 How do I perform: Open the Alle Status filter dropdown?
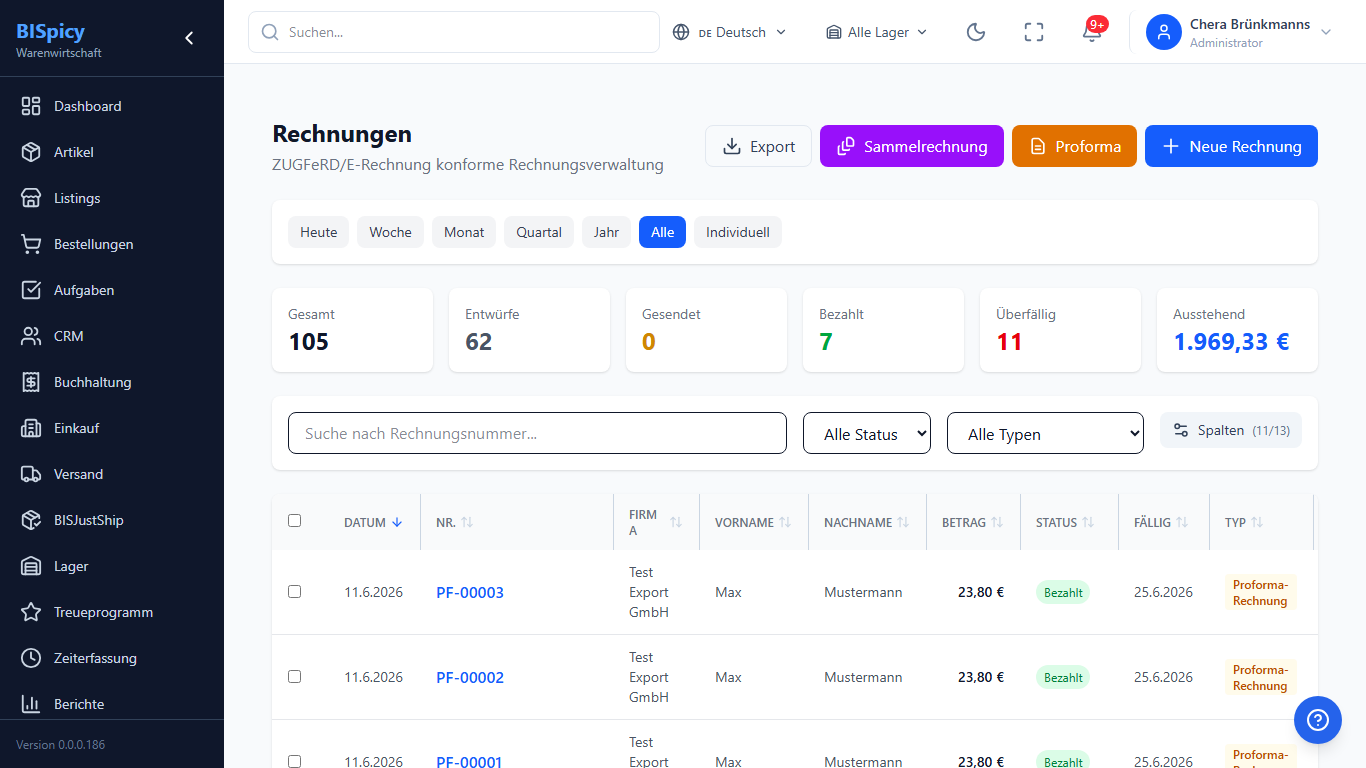tap(867, 433)
